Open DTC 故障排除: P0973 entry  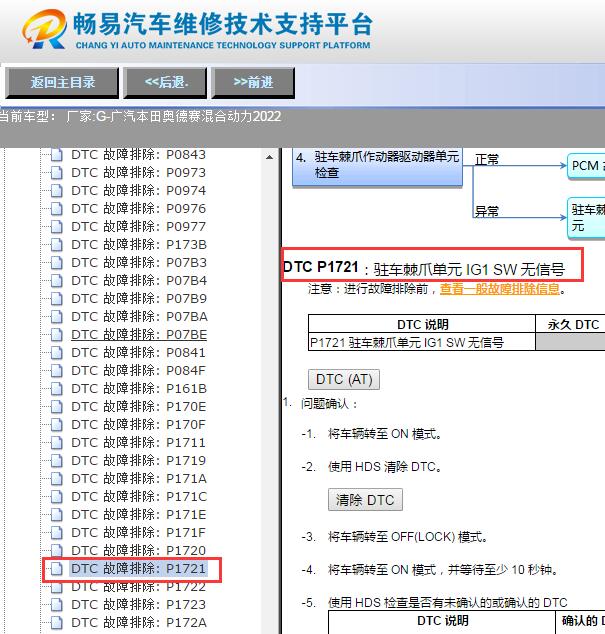138,173
